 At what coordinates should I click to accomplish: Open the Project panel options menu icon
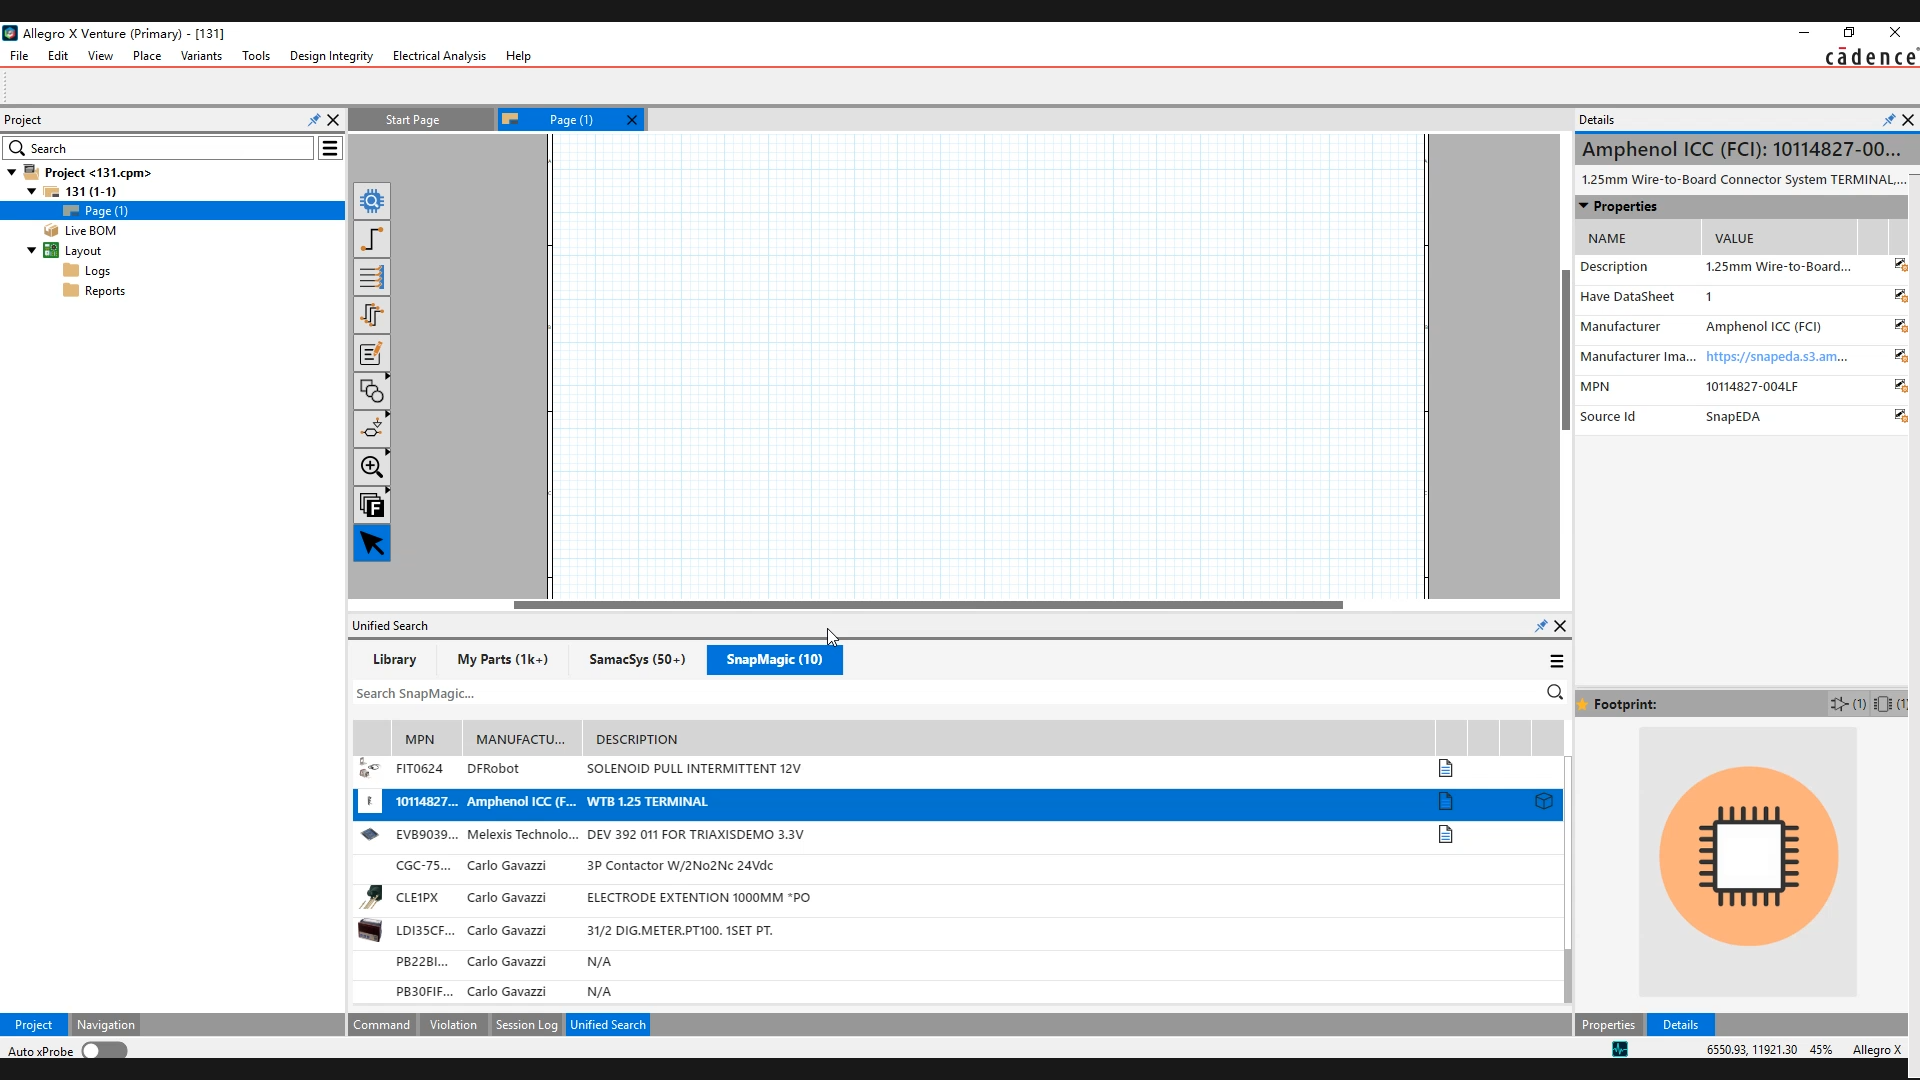330,148
